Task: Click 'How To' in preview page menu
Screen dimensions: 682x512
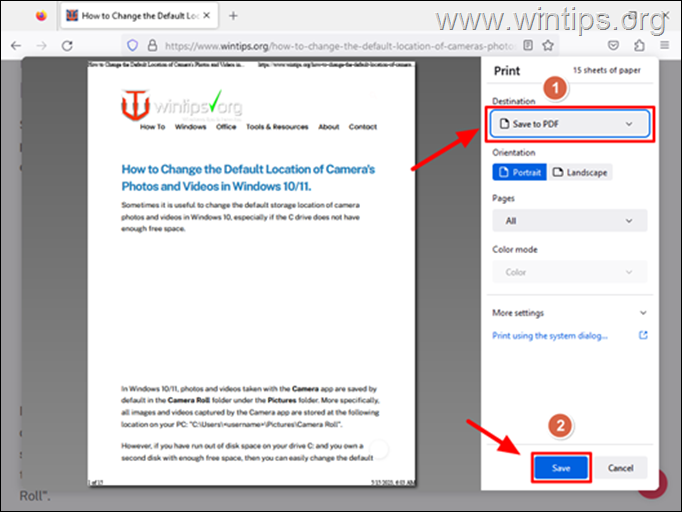Action: [152, 127]
